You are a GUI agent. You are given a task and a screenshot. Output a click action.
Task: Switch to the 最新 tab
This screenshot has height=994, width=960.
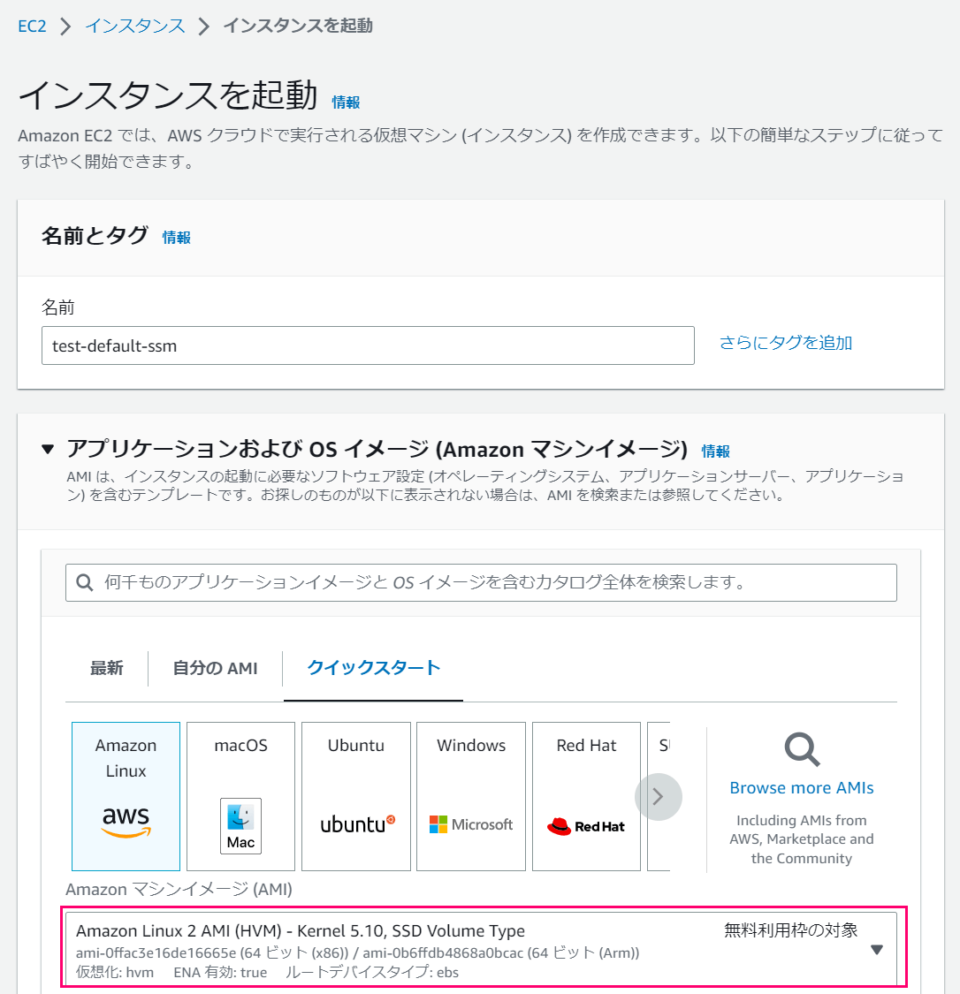tap(107, 668)
